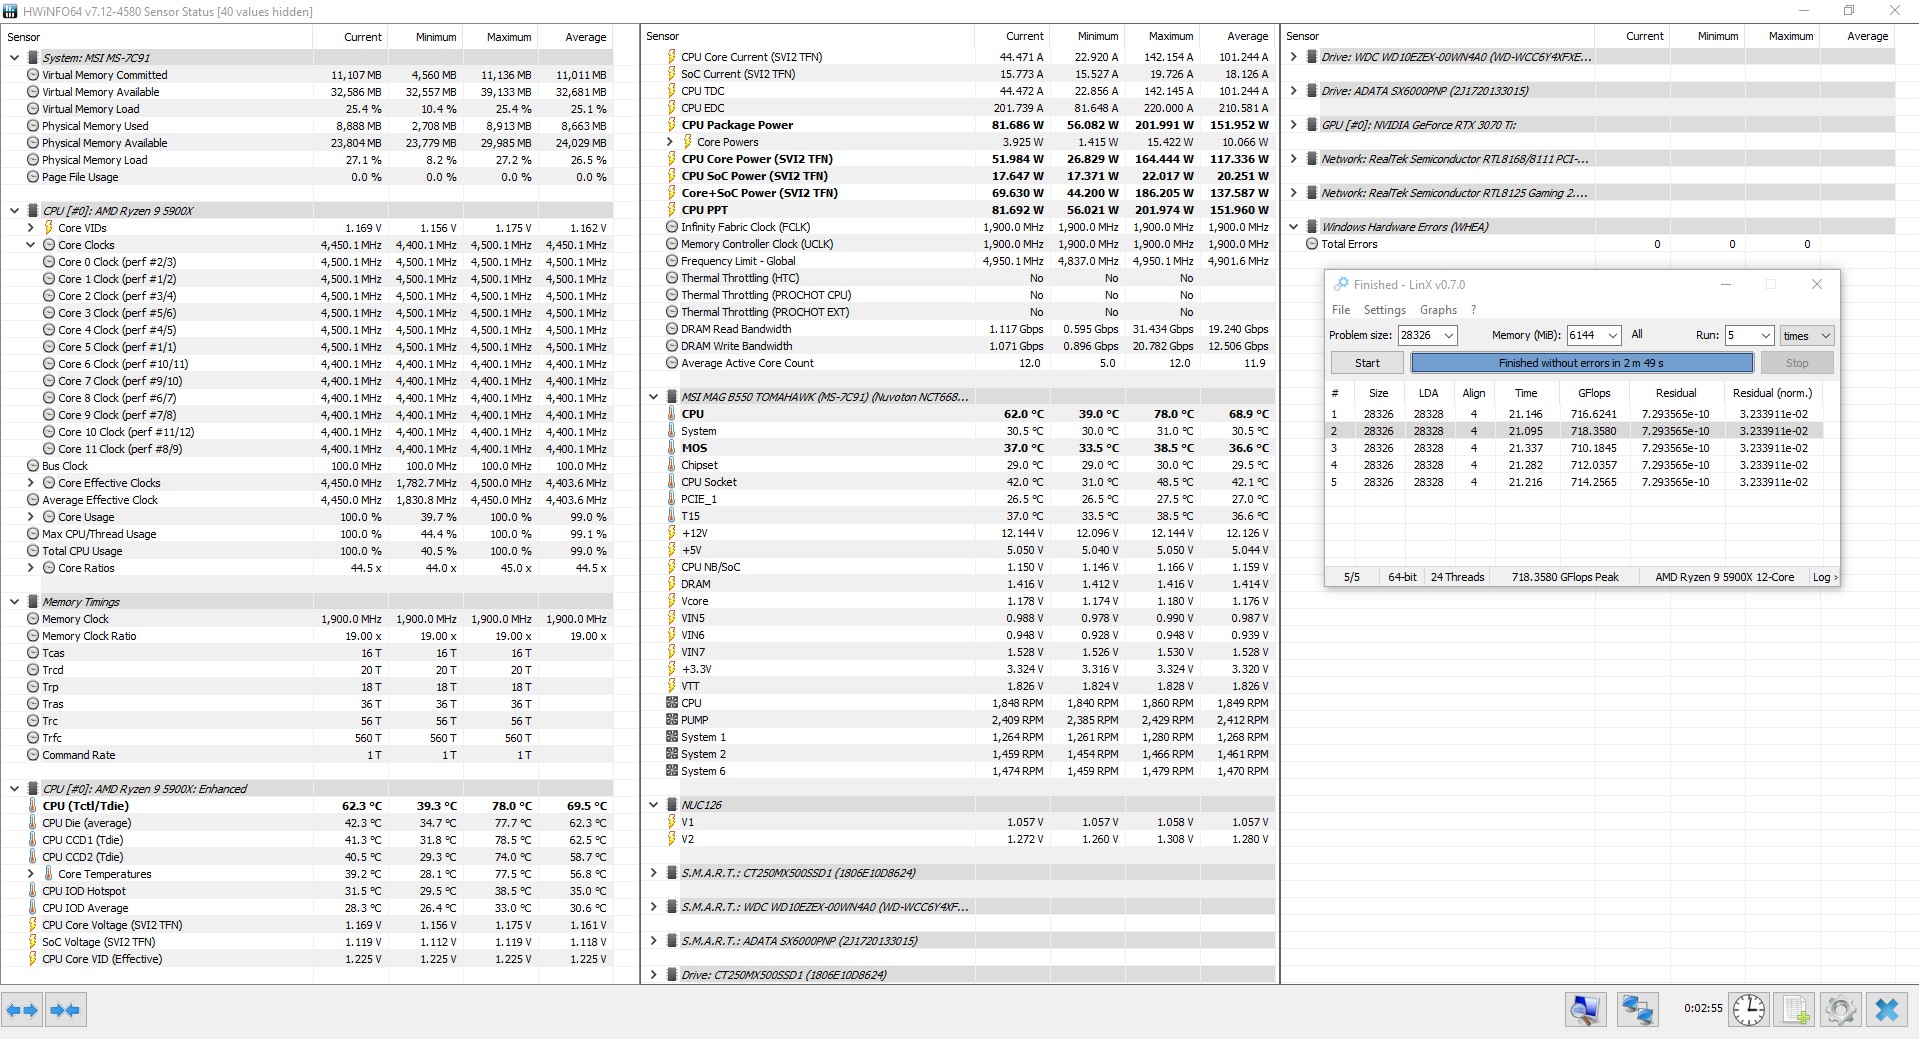Click the circle icon beside Total CPU Usage

[x=33, y=551]
